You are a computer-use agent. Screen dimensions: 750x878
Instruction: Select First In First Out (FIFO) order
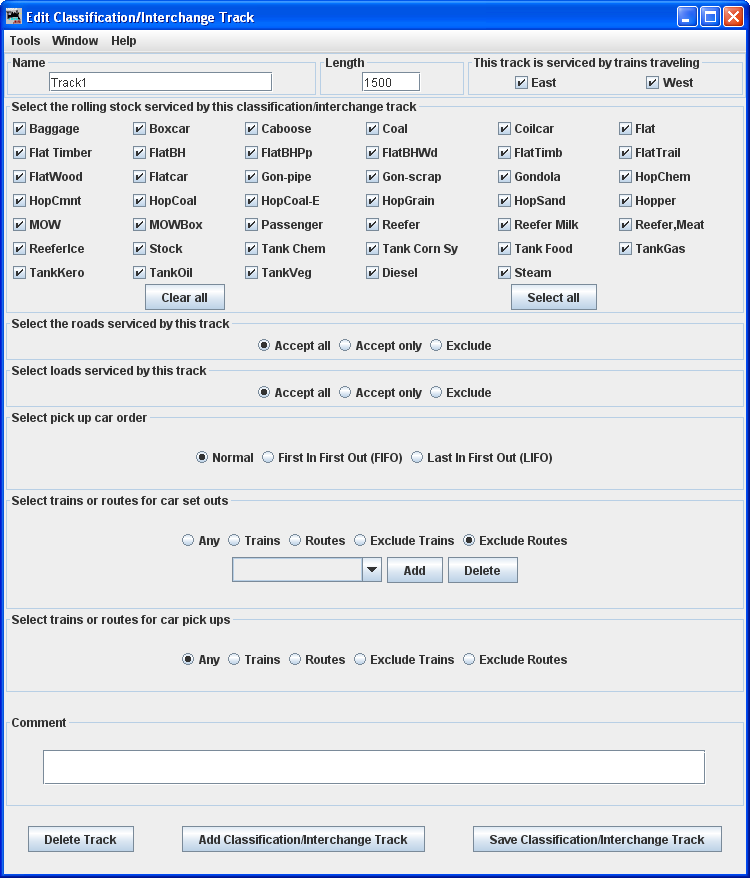tap(268, 458)
